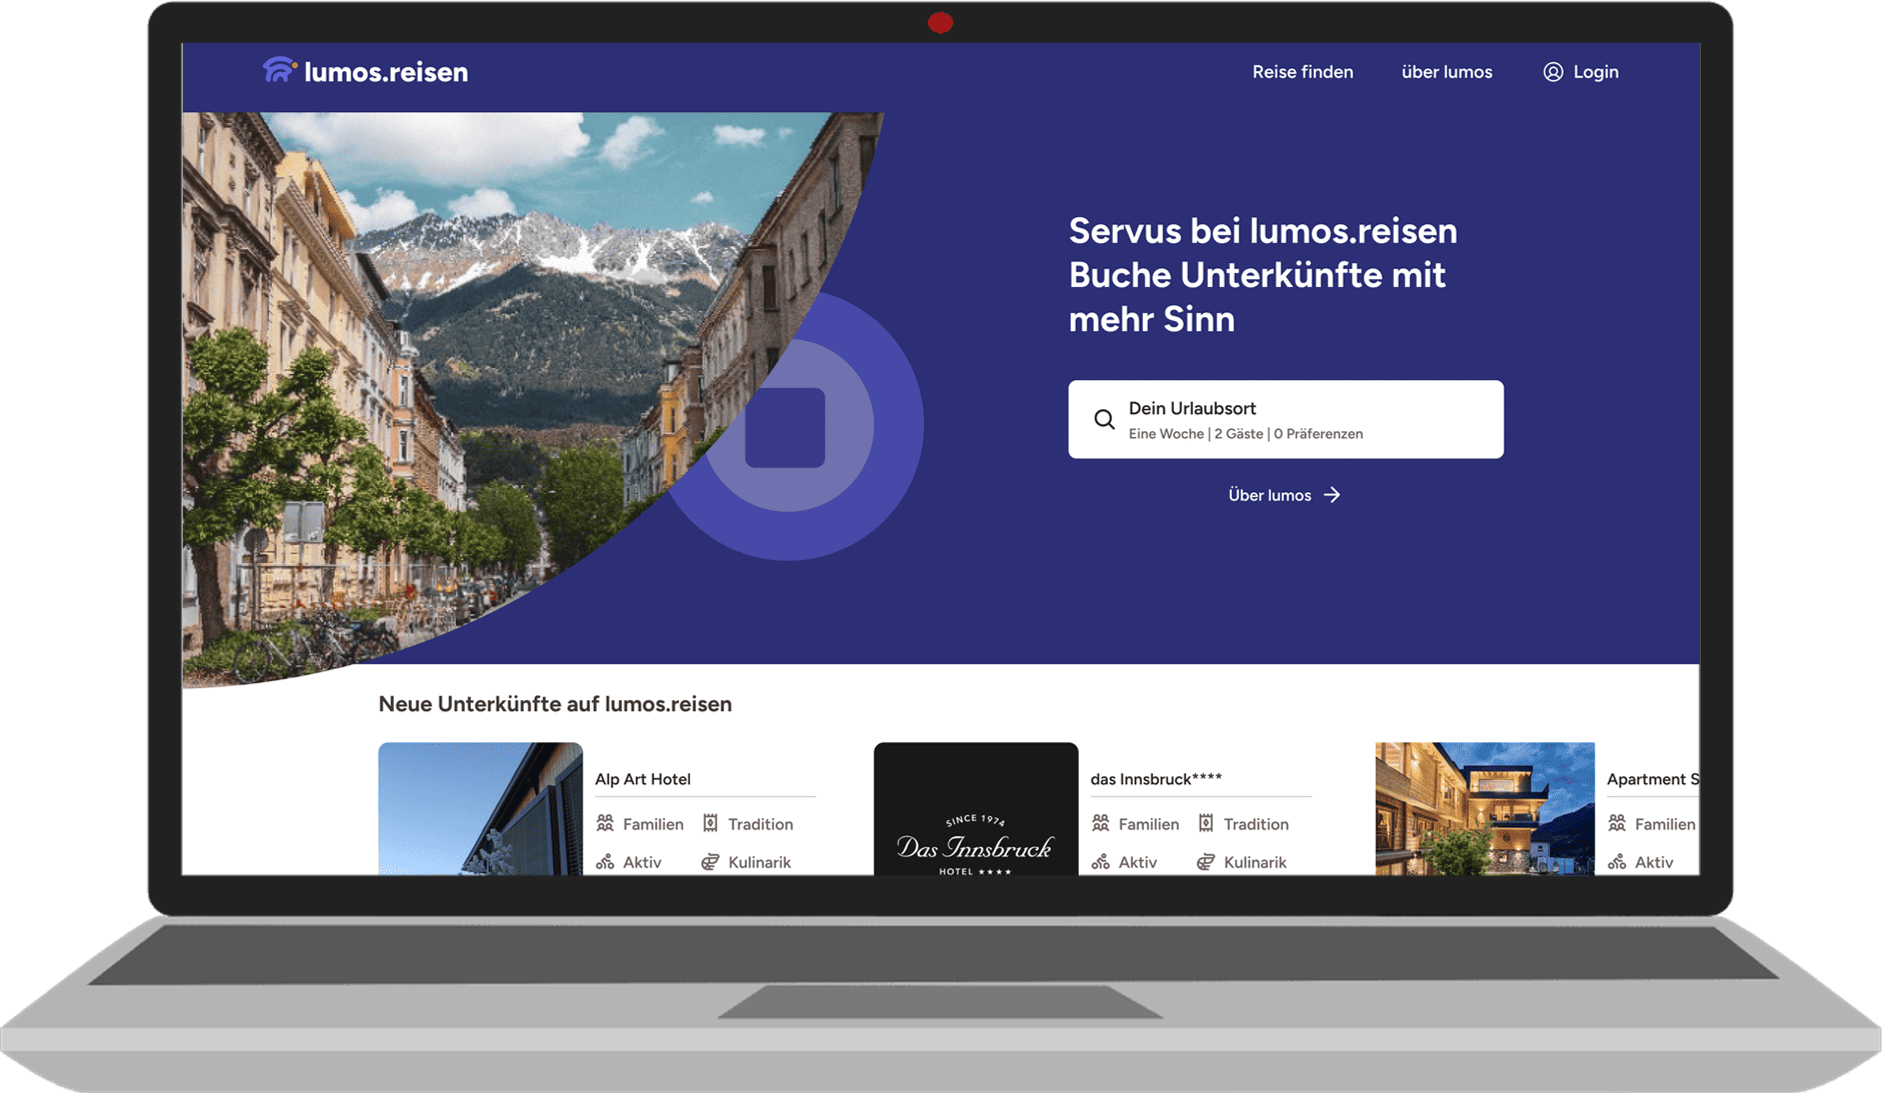
Task: Select Aktiv label on Apartment card
Action: pyautogui.click(x=1654, y=862)
